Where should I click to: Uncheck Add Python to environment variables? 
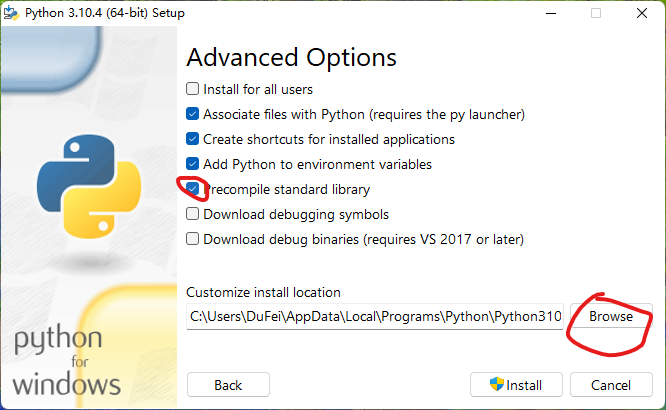(192, 164)
